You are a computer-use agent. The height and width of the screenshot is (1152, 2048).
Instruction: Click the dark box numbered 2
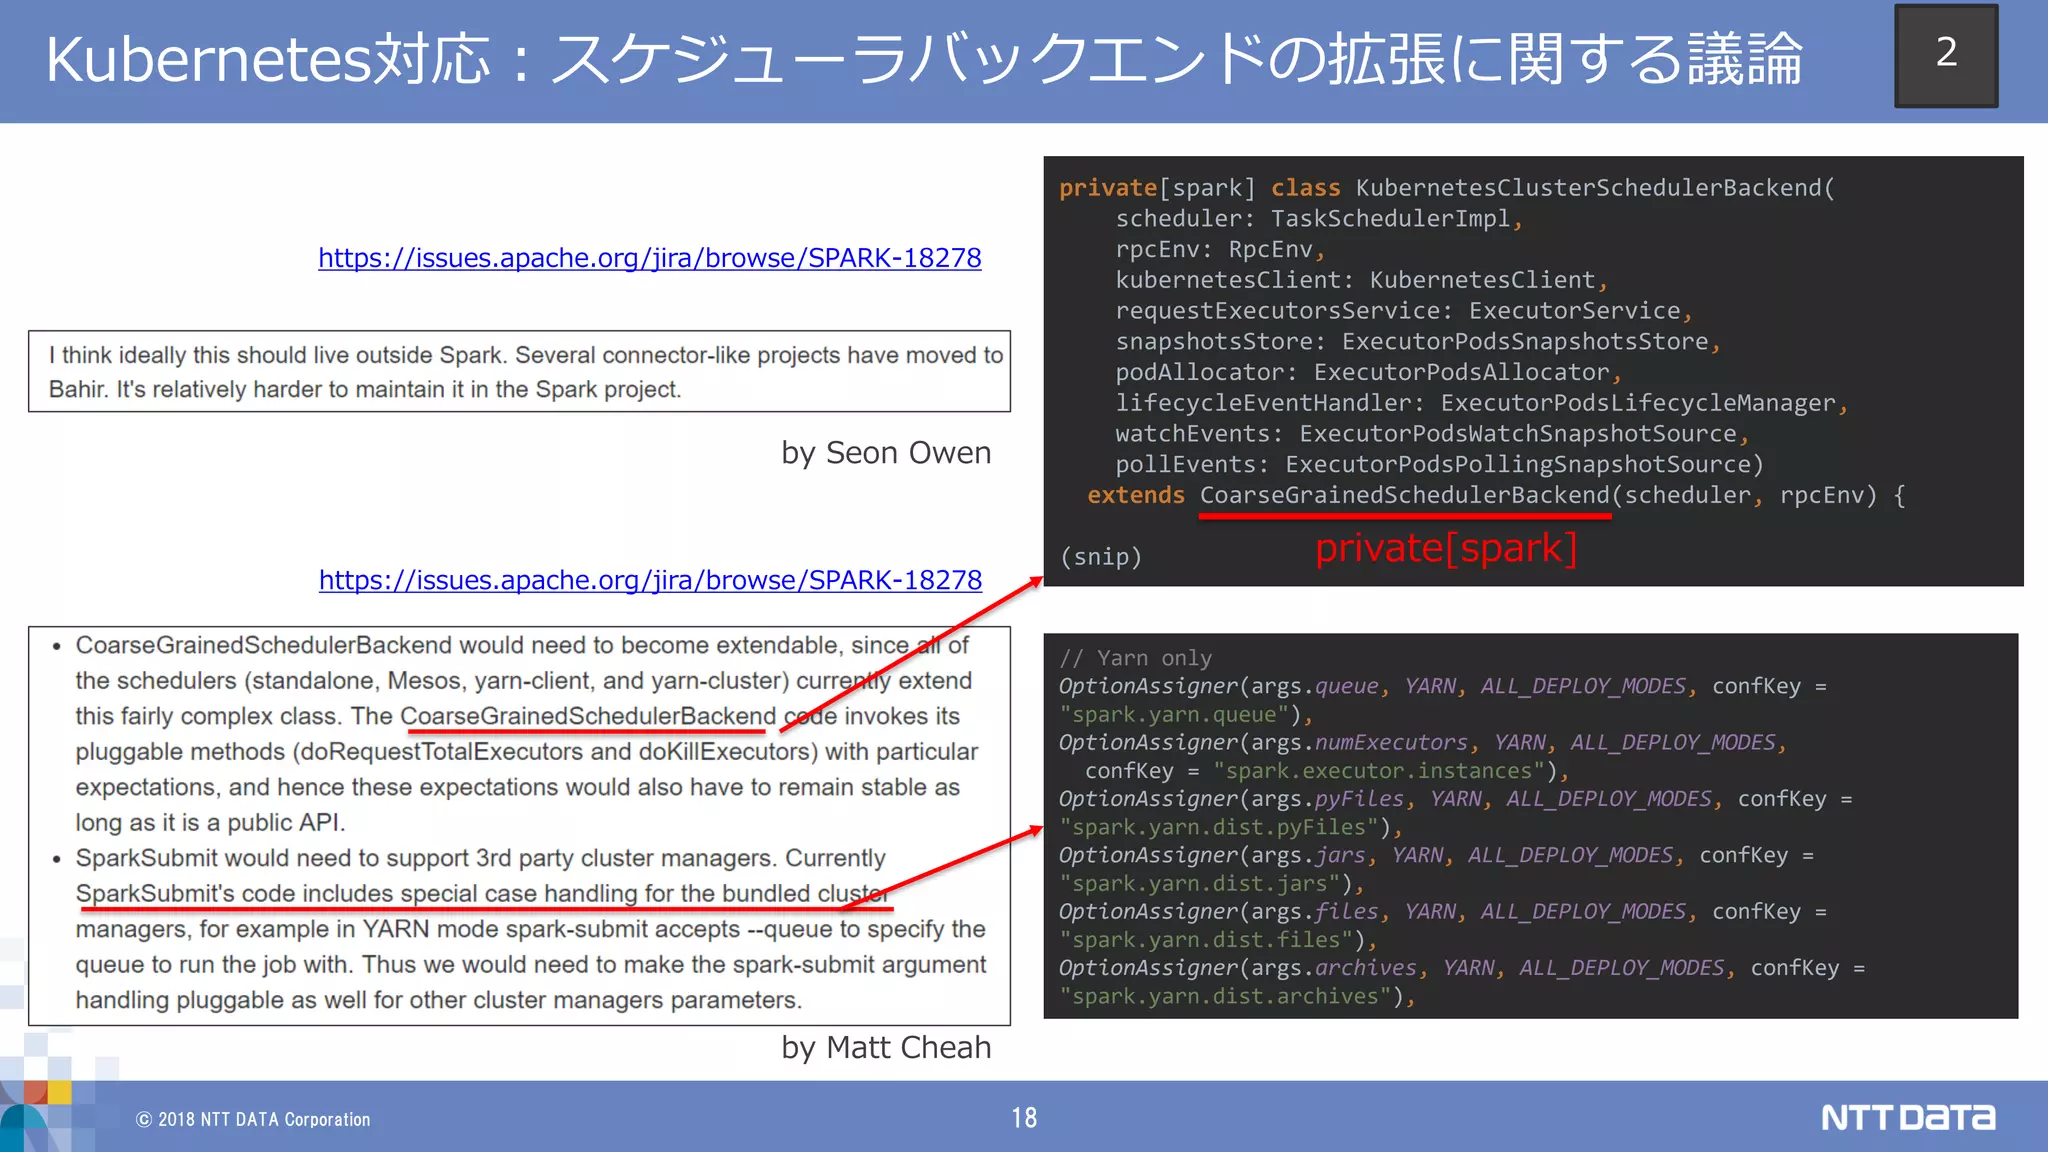click(1945, 55)
